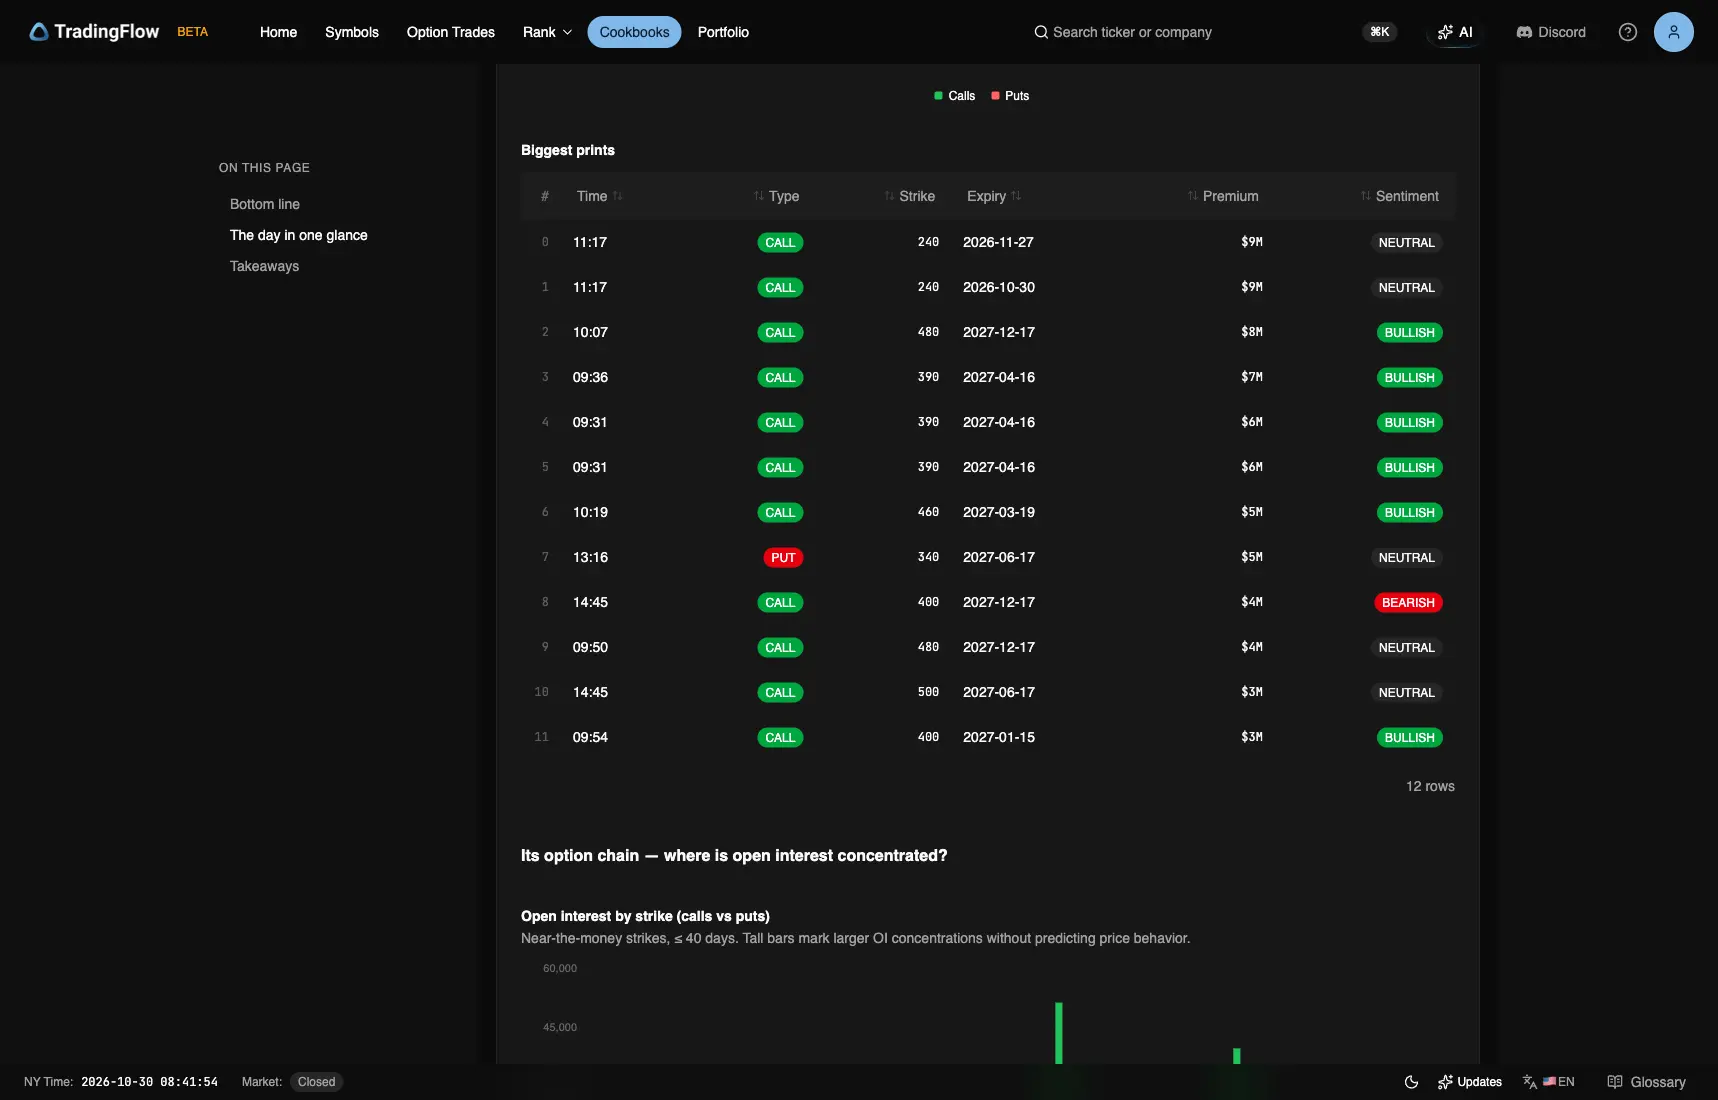Click the BEARISH sentiment badge
Viewport: 1718px width, 1100px height.
[1408, 603]
